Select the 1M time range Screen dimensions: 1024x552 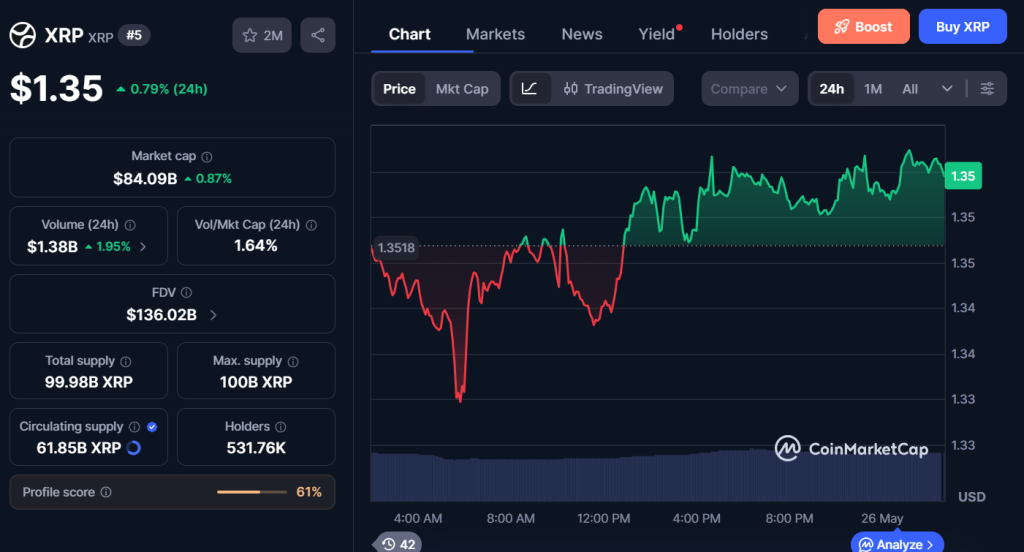(x=873, y=89)
